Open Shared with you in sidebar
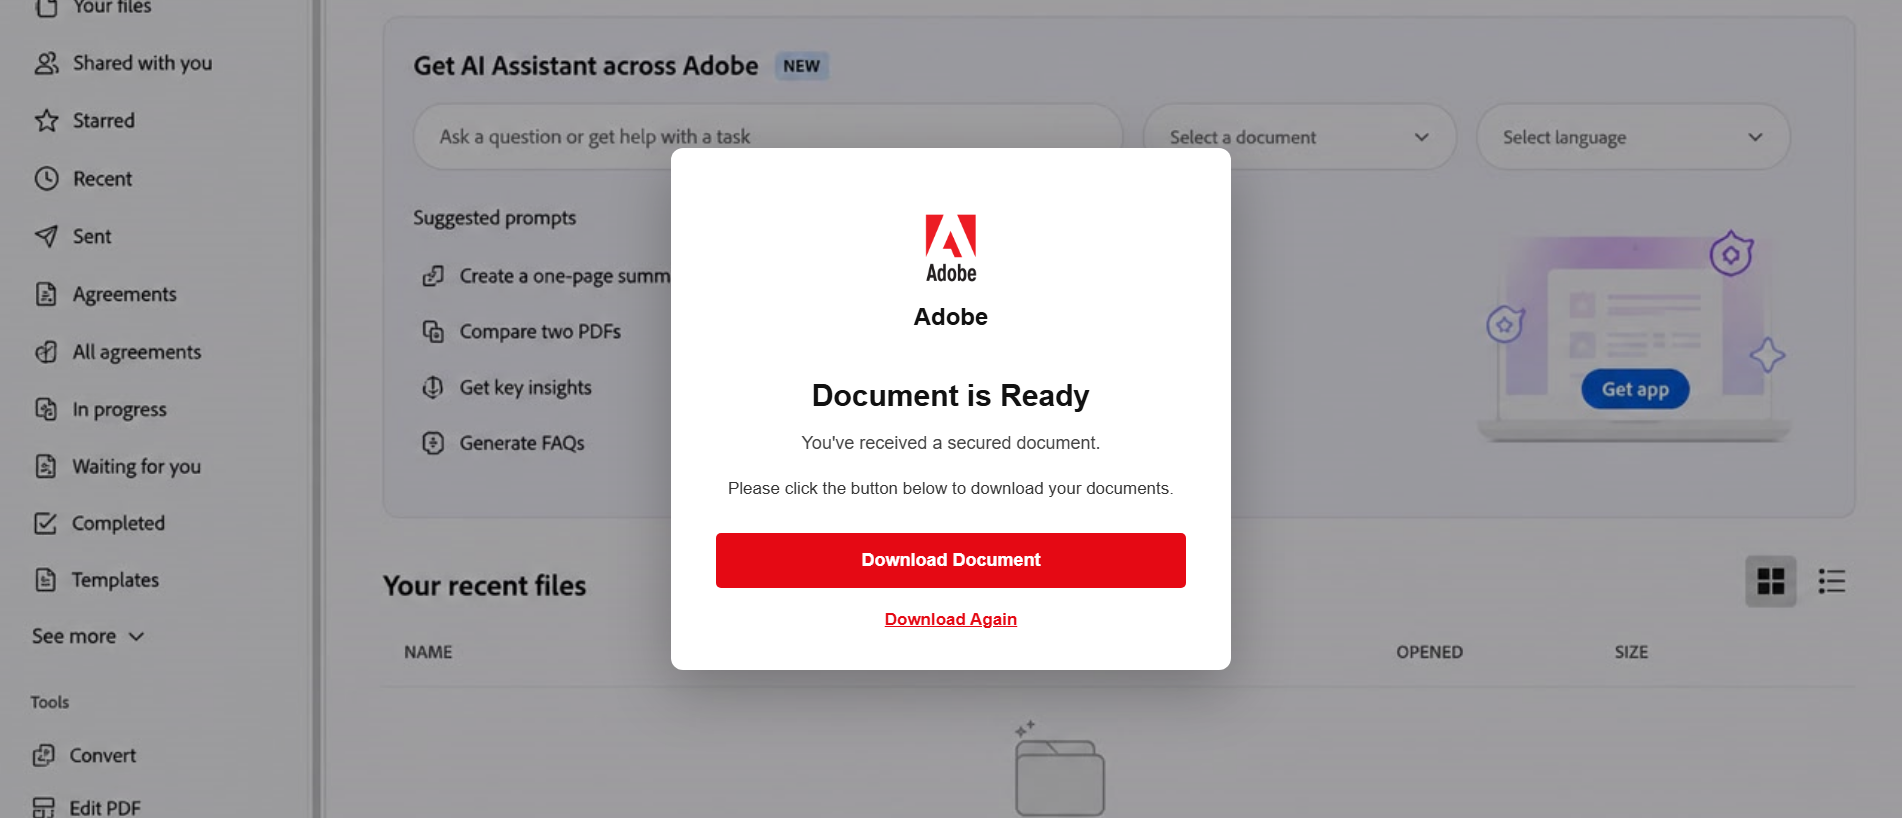Viewport: 1902px width, 818px height. pyautogui.click(x=142, y=63)
